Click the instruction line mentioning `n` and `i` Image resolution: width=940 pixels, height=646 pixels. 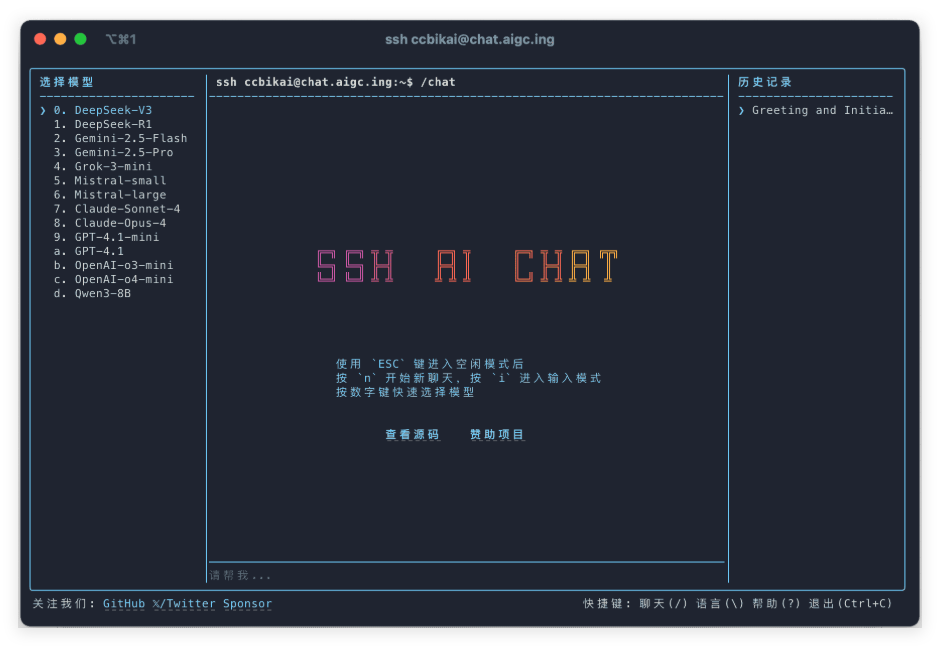[x=469, y=378]
